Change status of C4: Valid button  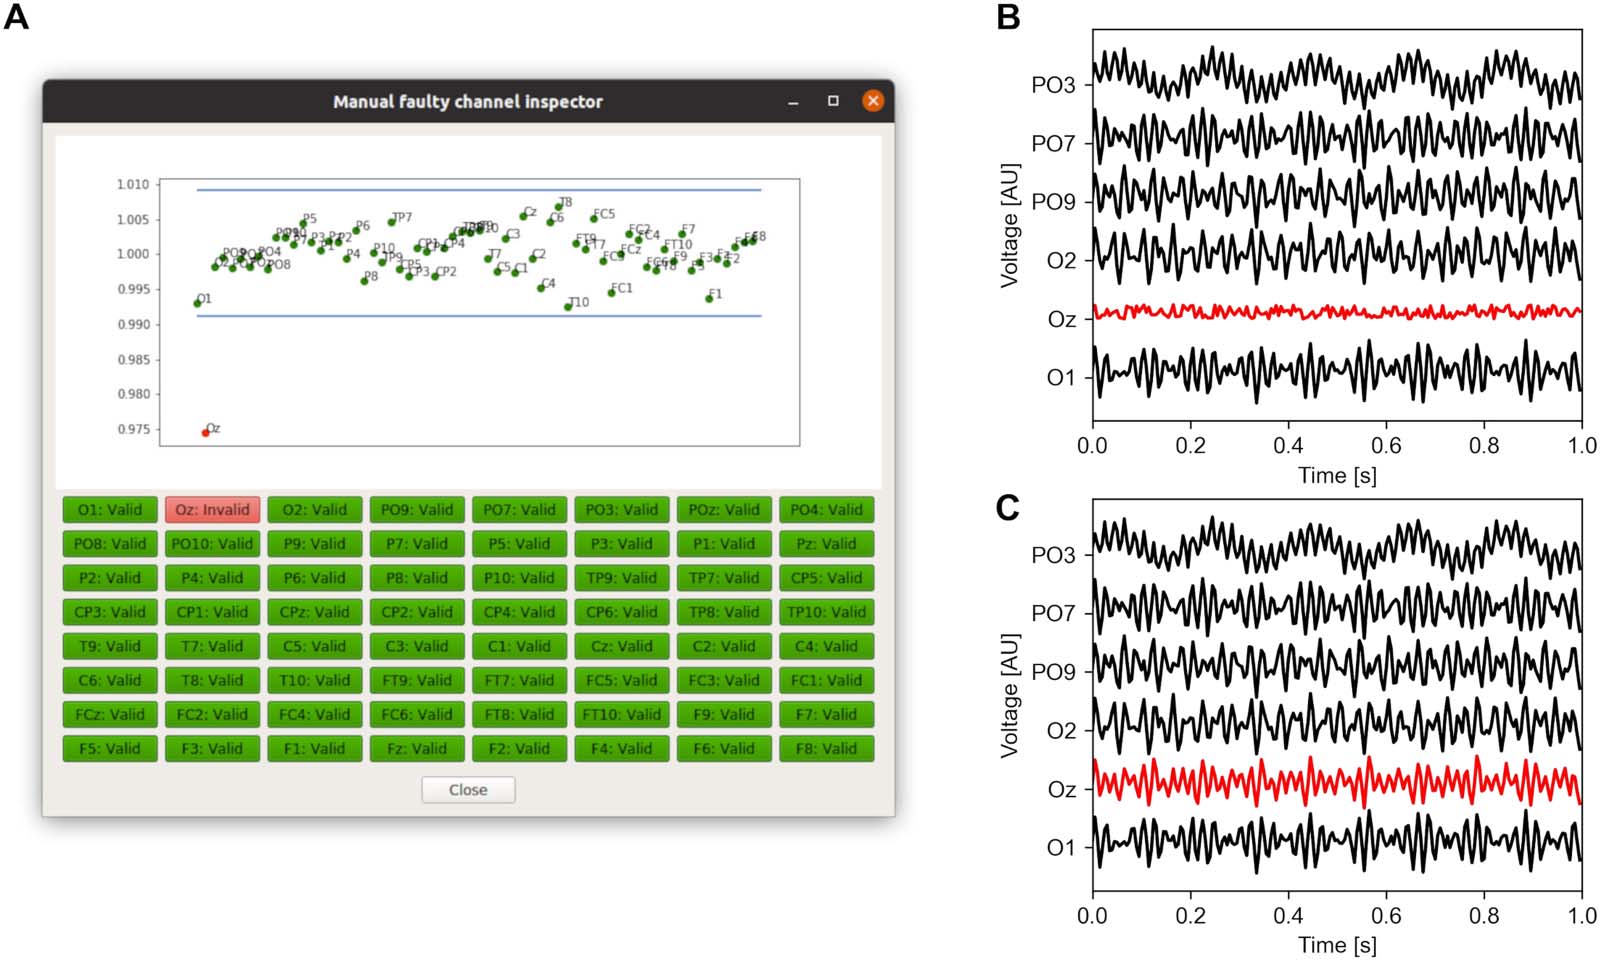coord(826,646)
